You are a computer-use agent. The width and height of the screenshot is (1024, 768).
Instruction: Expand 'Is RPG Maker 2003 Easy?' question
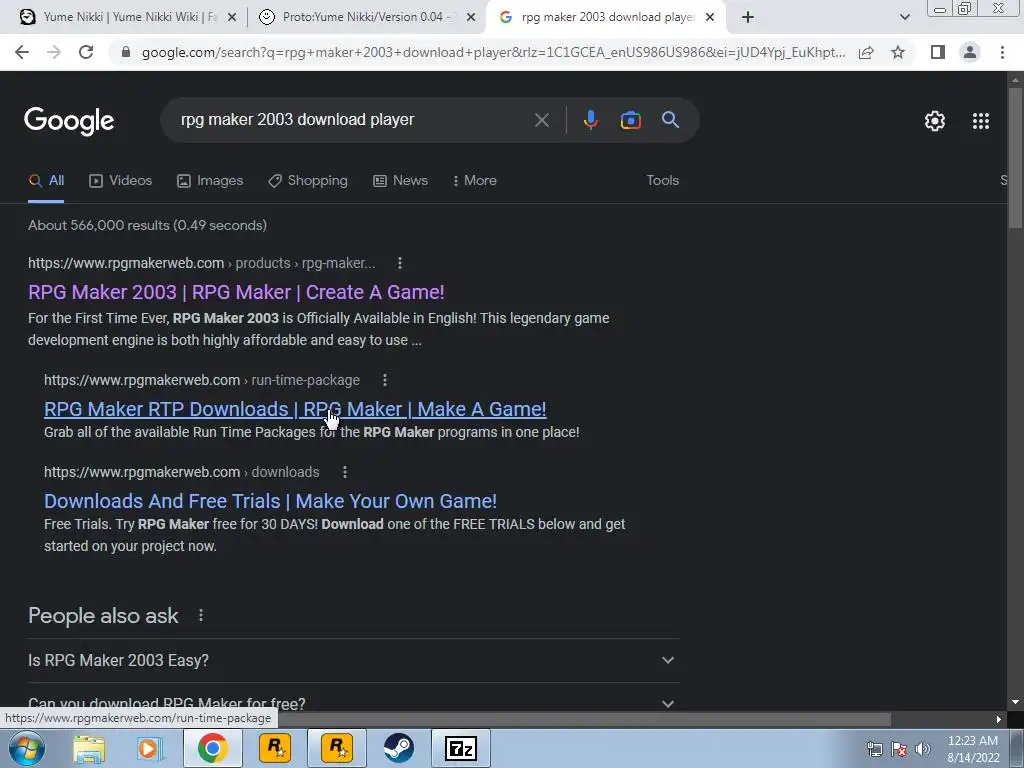[354, 660]
